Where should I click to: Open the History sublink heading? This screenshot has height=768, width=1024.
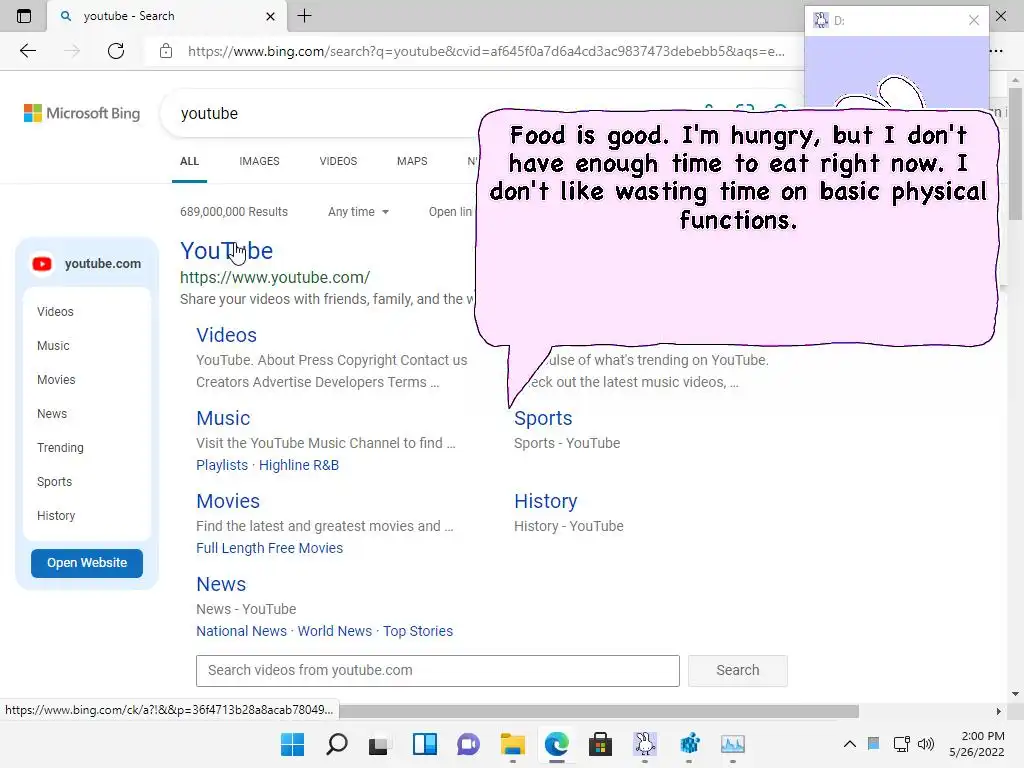coord(545,501)
